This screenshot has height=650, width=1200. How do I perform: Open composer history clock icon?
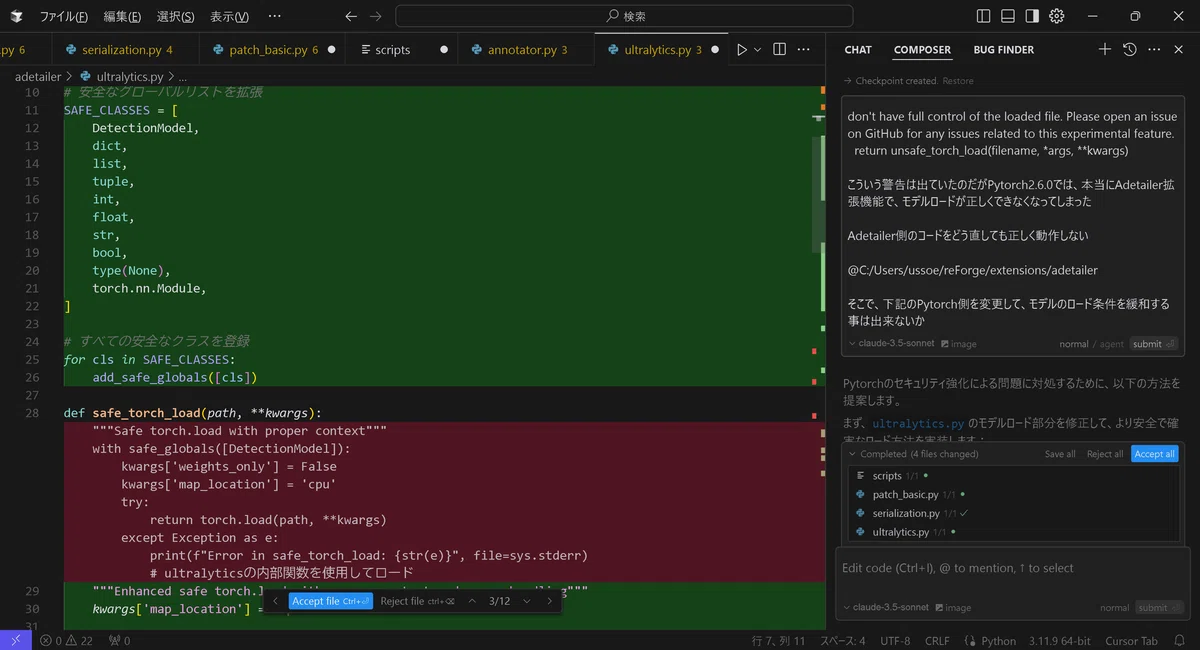tap(1130, 49)
